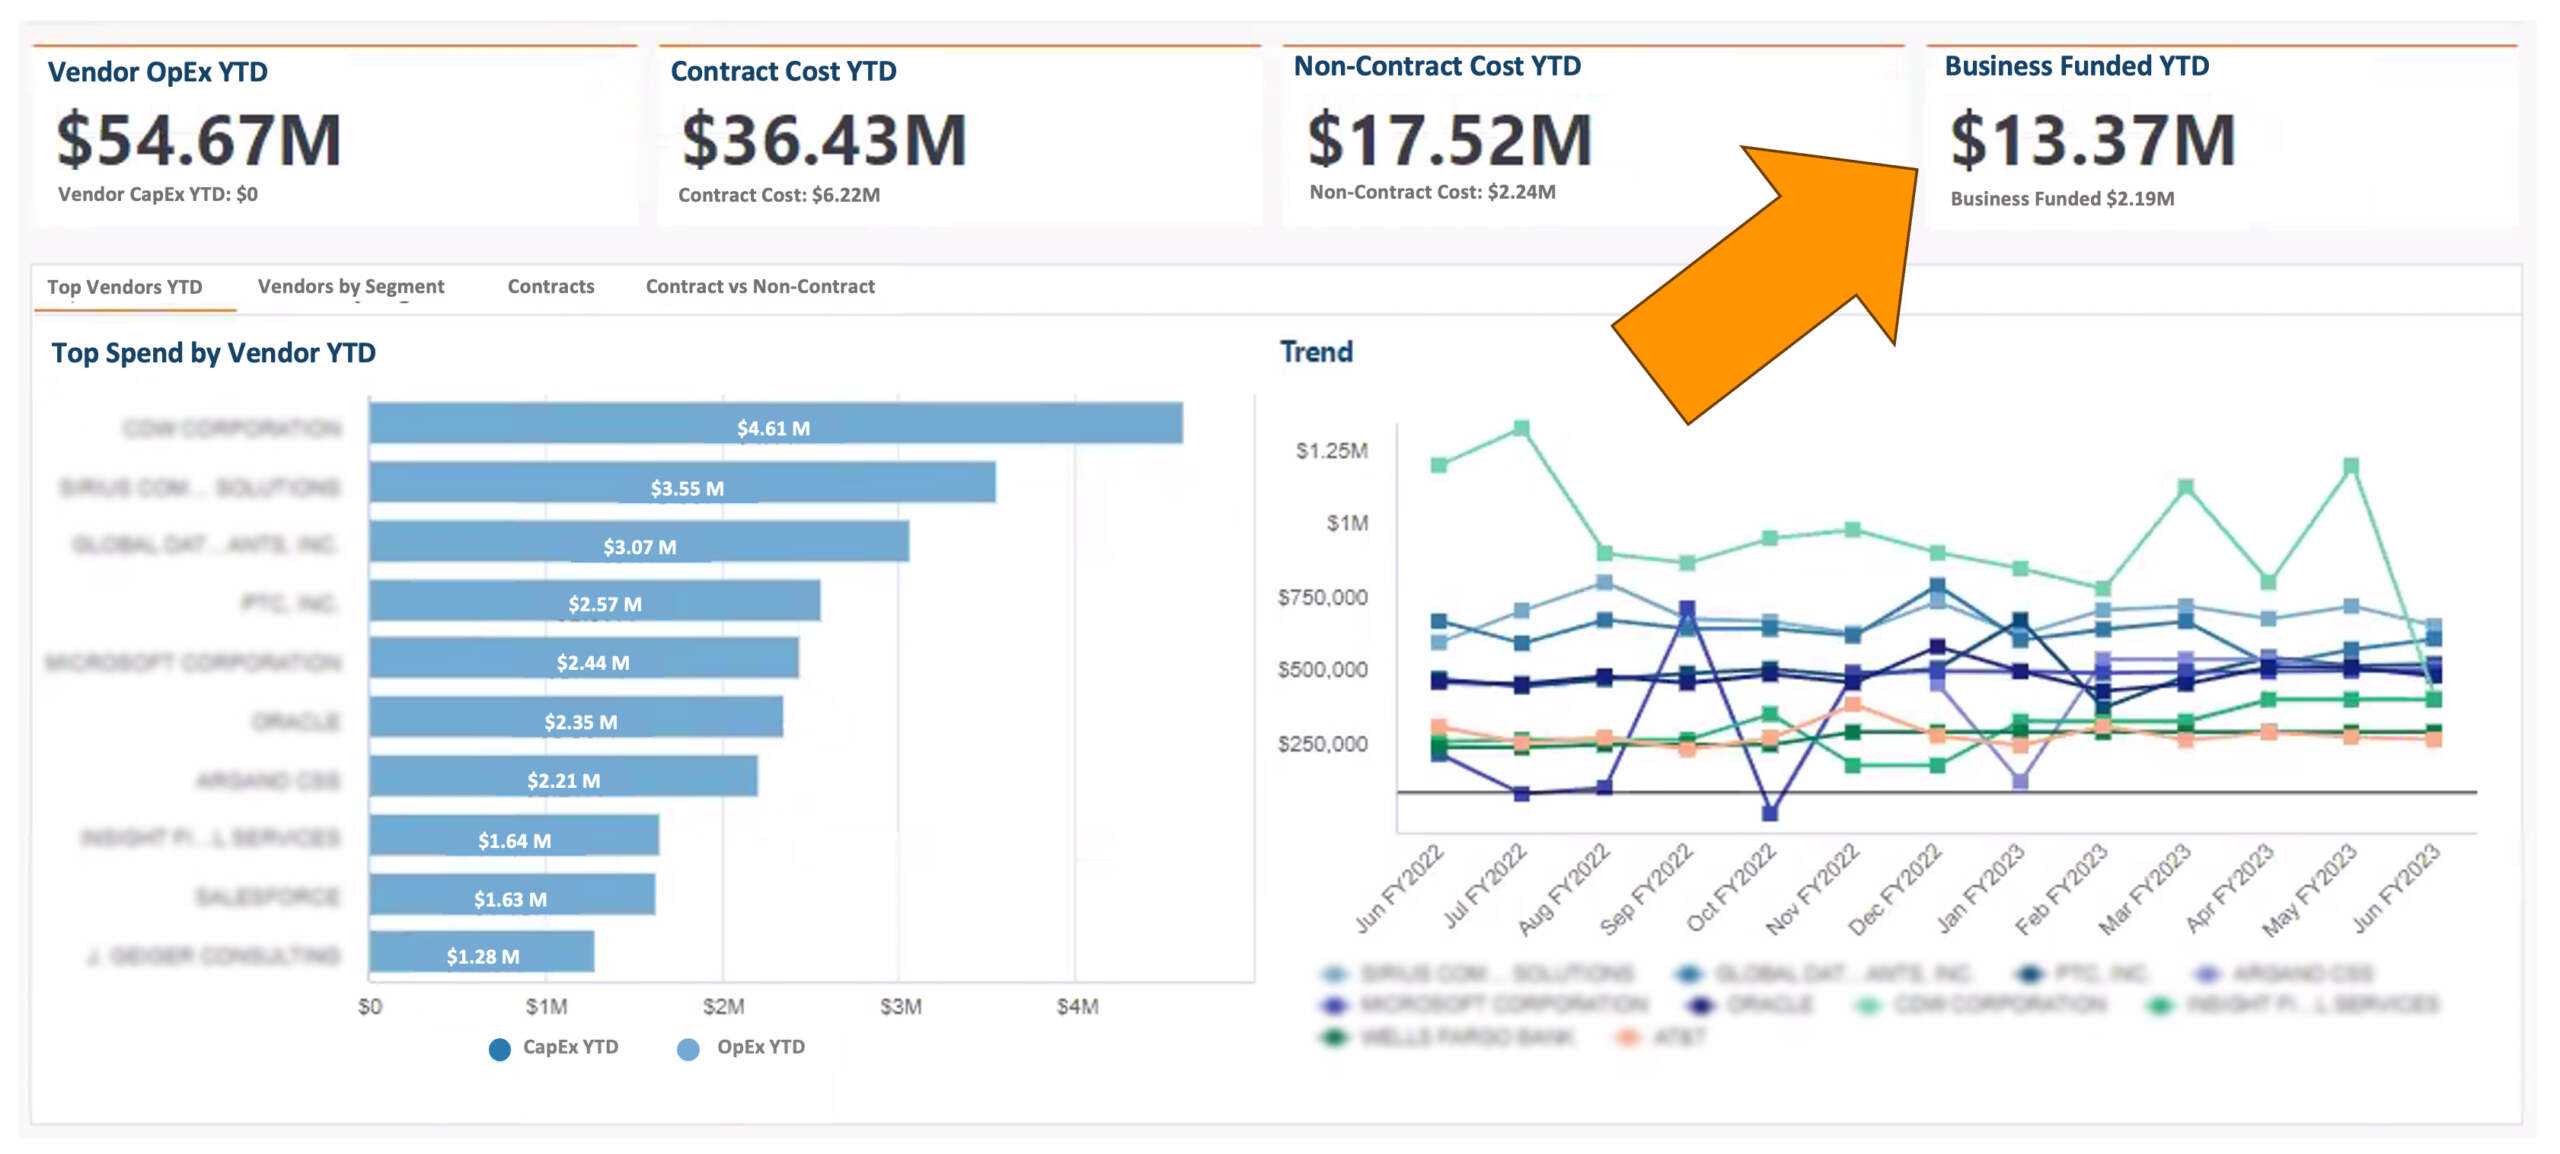Click the CDW CORPORATION legend marker
Image resolution: width=2560 pixels, height=1154 pixels.
click(x=1868, y=1004)
